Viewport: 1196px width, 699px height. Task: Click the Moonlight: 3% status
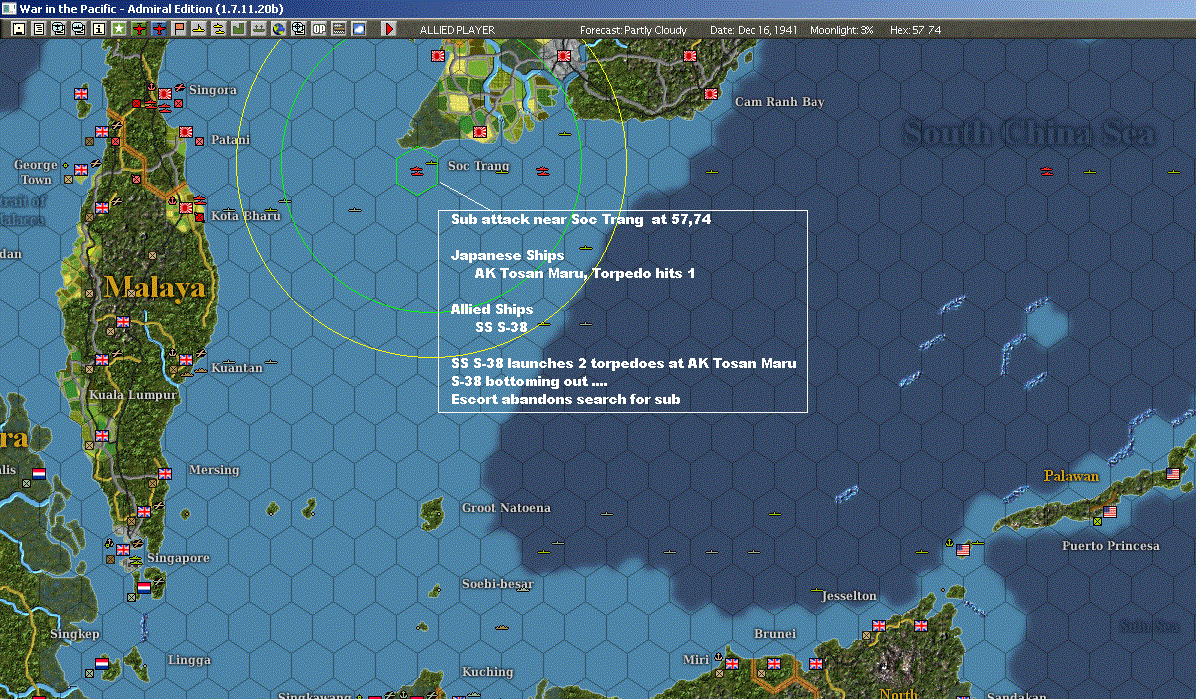tap(842, 30)
